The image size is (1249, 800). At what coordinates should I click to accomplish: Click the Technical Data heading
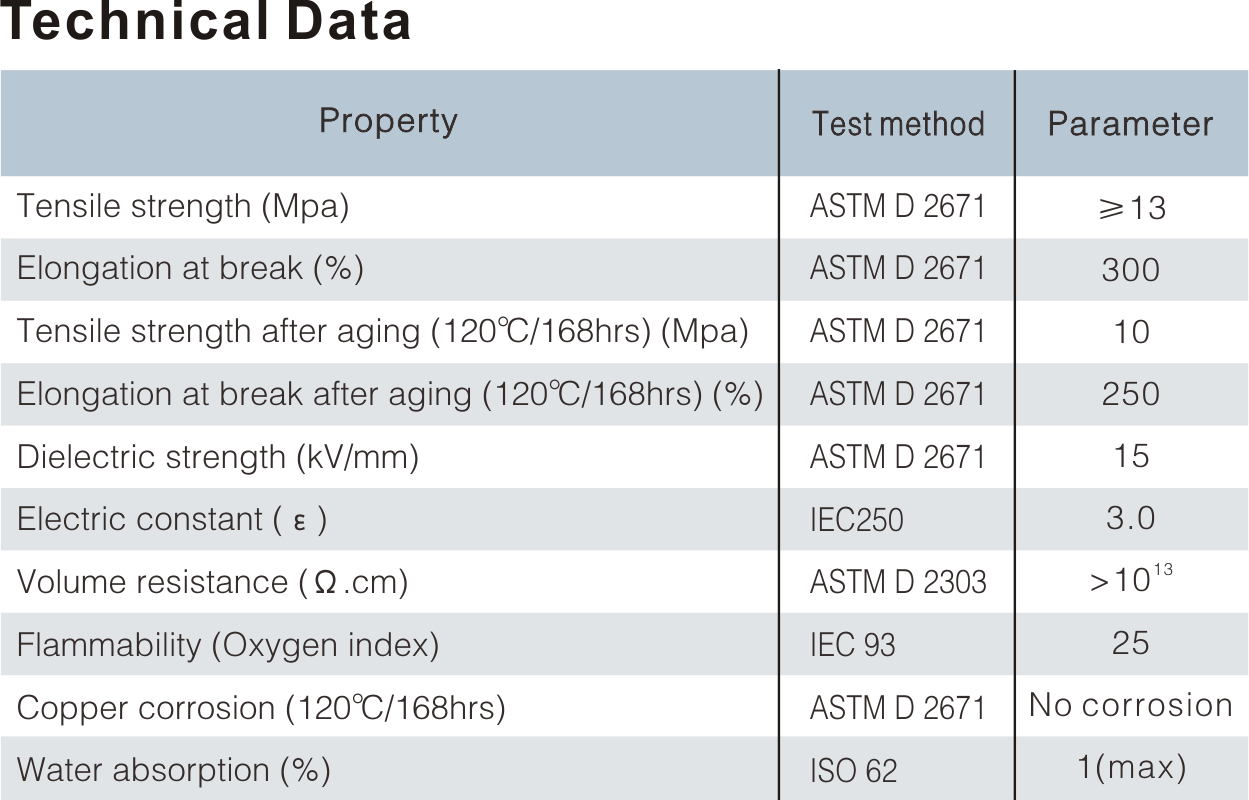206,22
